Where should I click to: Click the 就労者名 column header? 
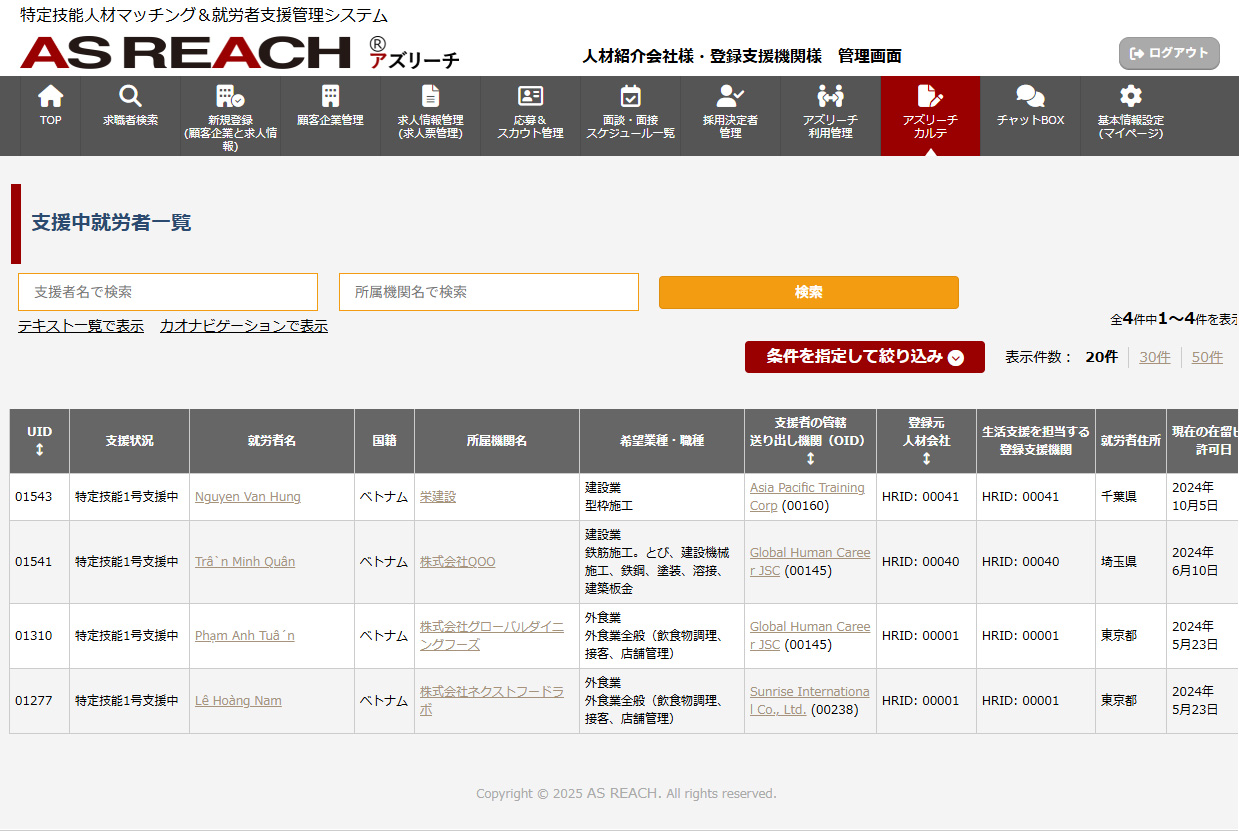[x=272, y=441]
